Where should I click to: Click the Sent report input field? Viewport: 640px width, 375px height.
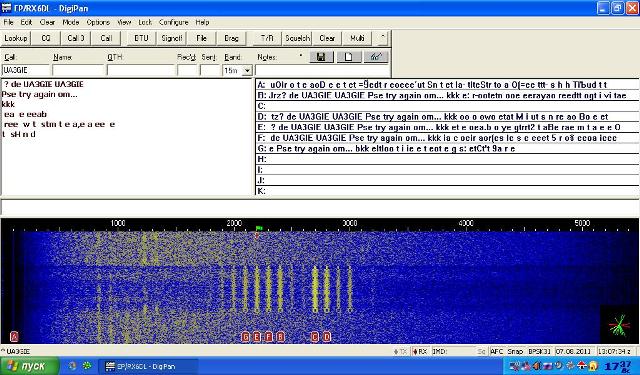tap(210, 70)
